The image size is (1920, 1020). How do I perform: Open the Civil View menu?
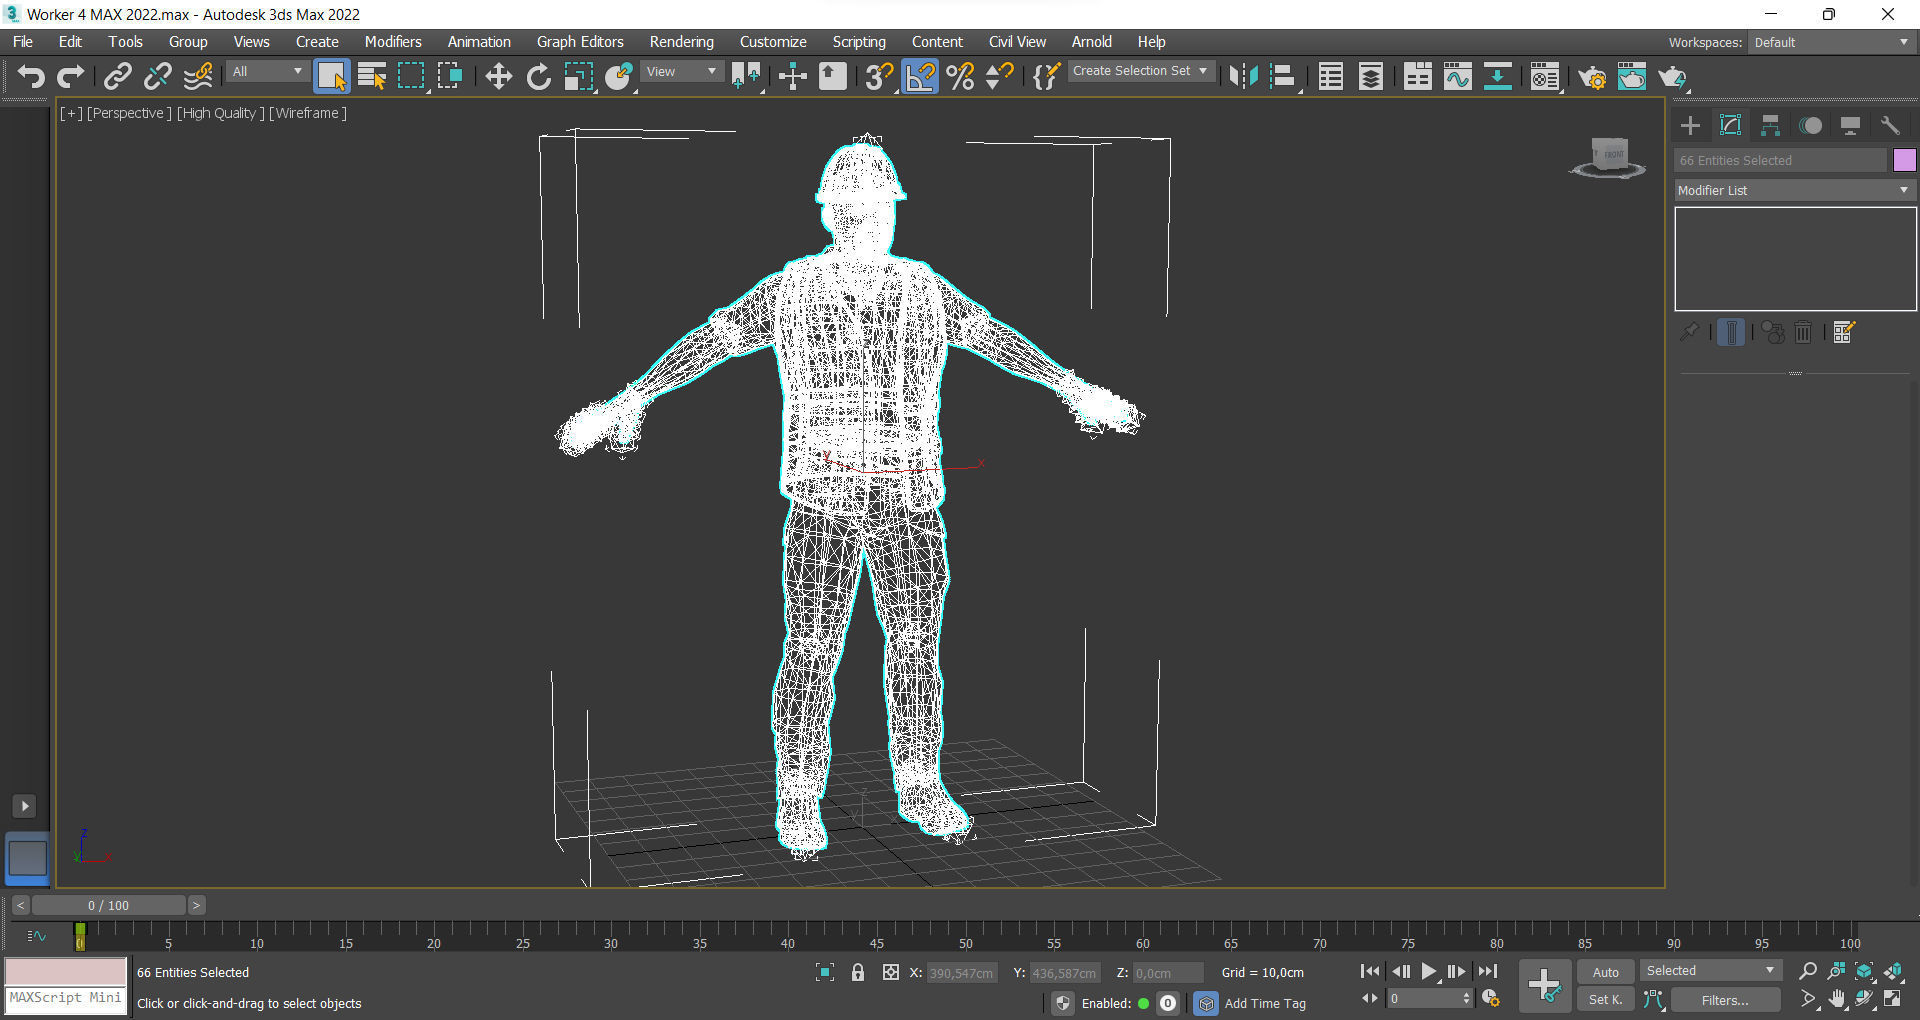(x=1017, y=42)
